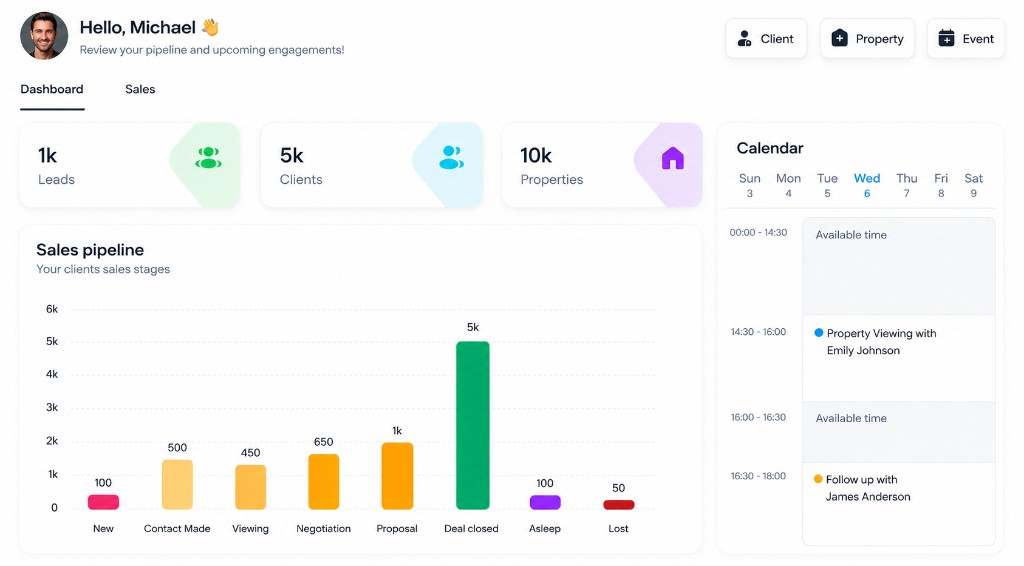
Task: Click the 'Hello, Michael' greeting text
Action: tap(138, 27)
